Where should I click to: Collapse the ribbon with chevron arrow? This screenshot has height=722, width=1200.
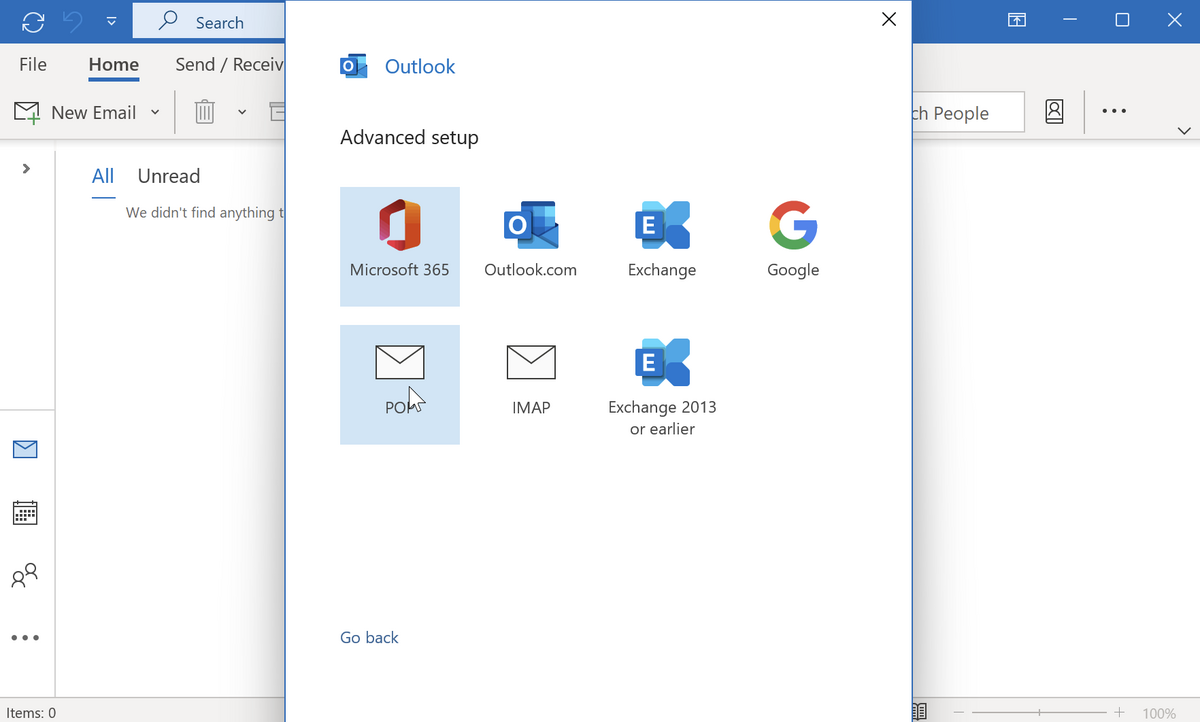point(1184,131)
